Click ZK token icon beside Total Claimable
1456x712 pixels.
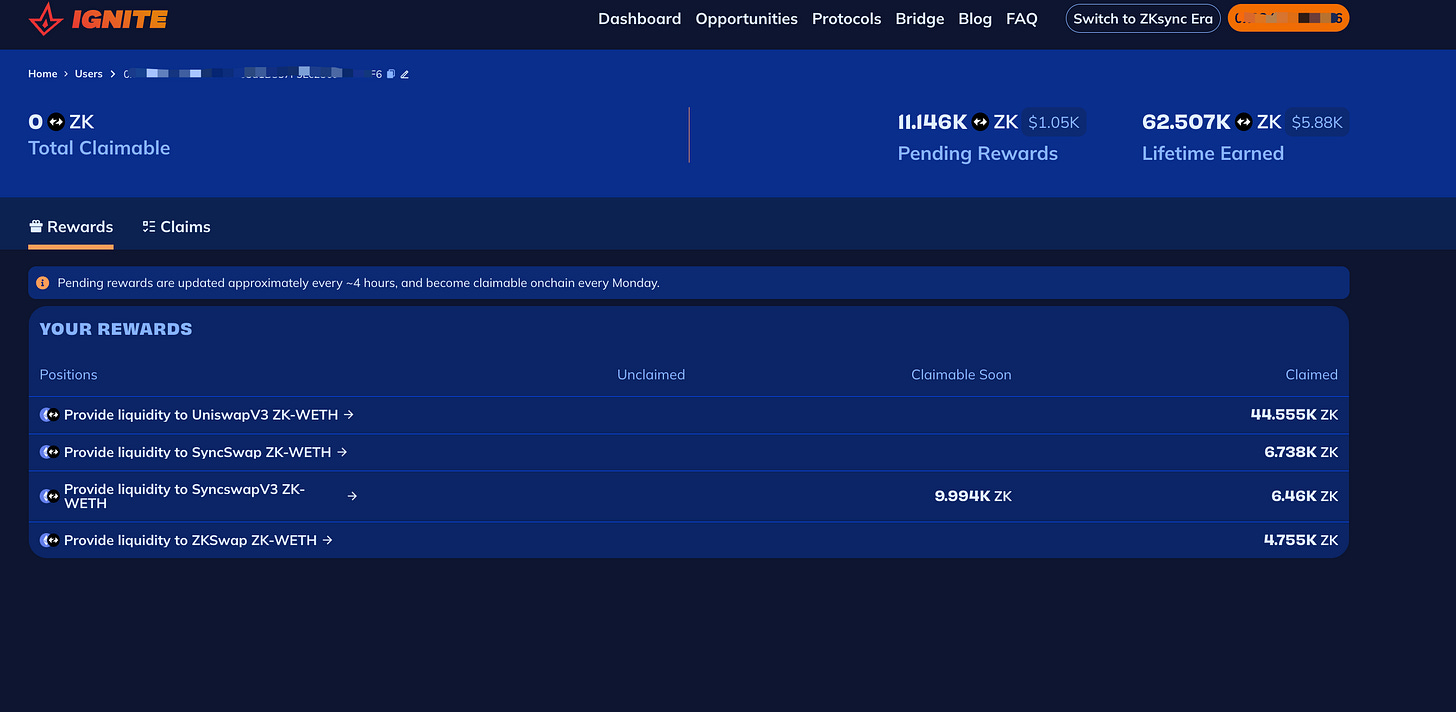(56, 122)
